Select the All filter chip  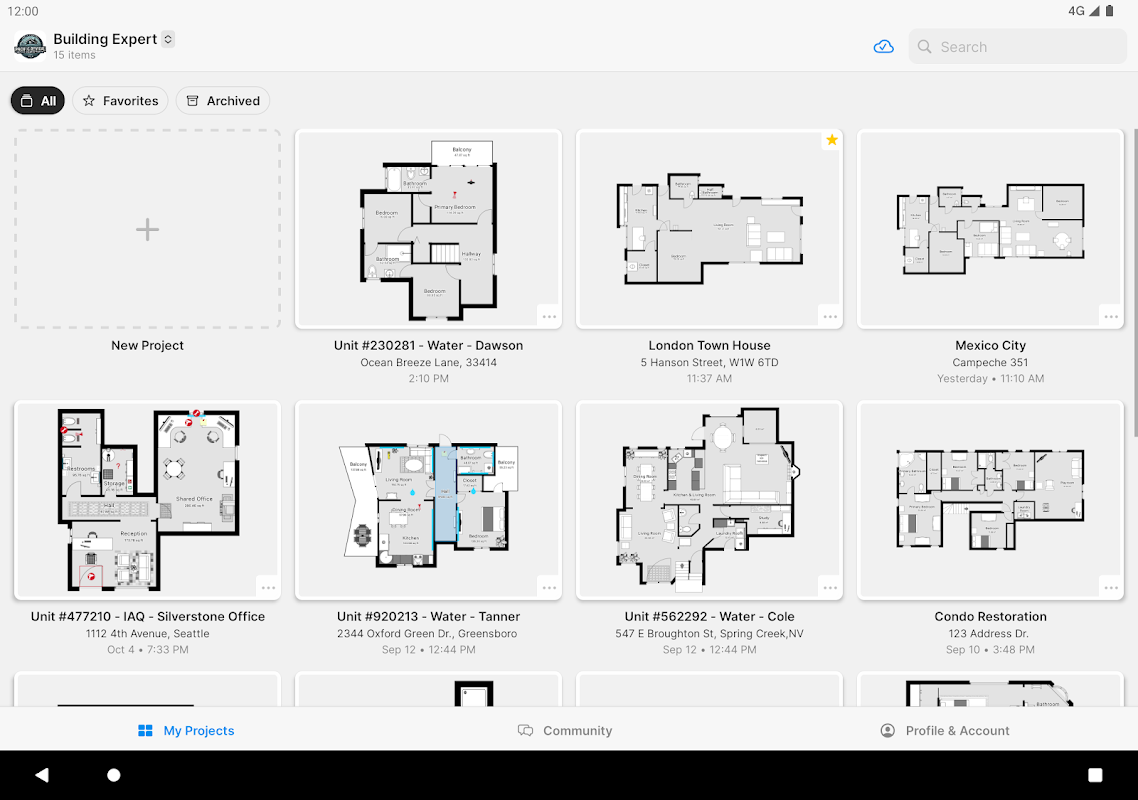tap(38, 101)
